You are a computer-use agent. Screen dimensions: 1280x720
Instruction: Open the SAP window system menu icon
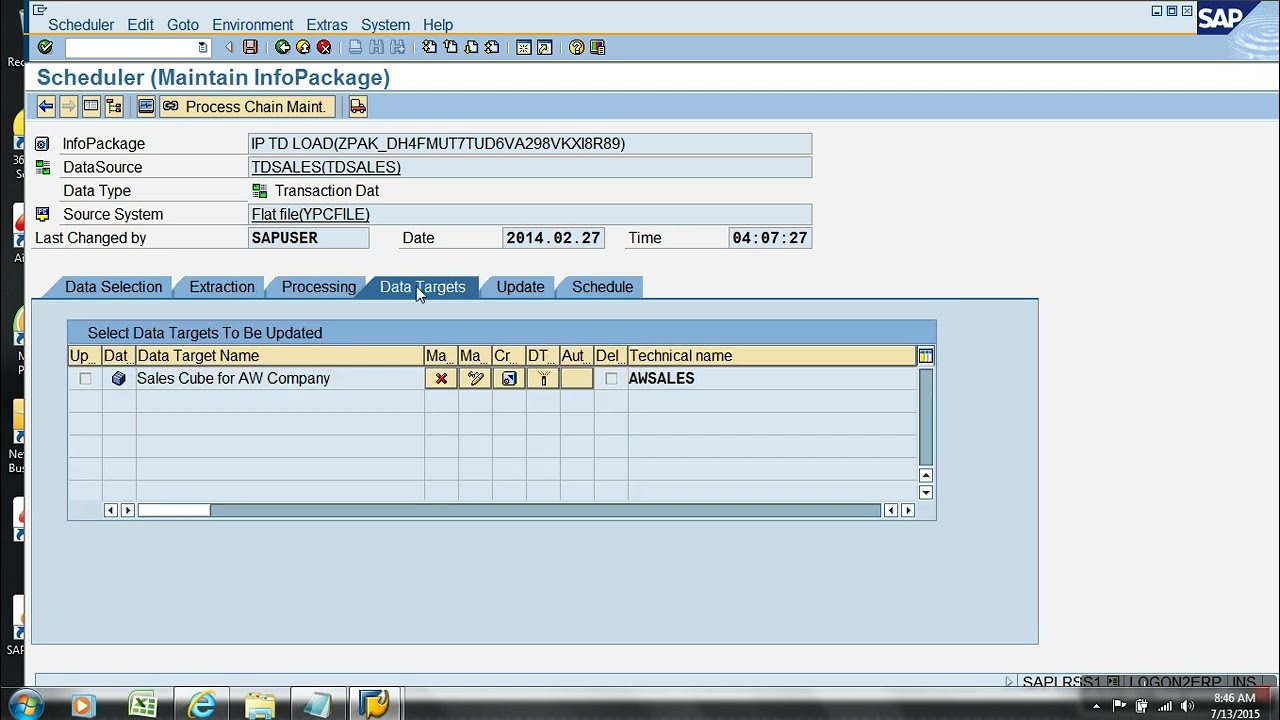tap(40, 10)
